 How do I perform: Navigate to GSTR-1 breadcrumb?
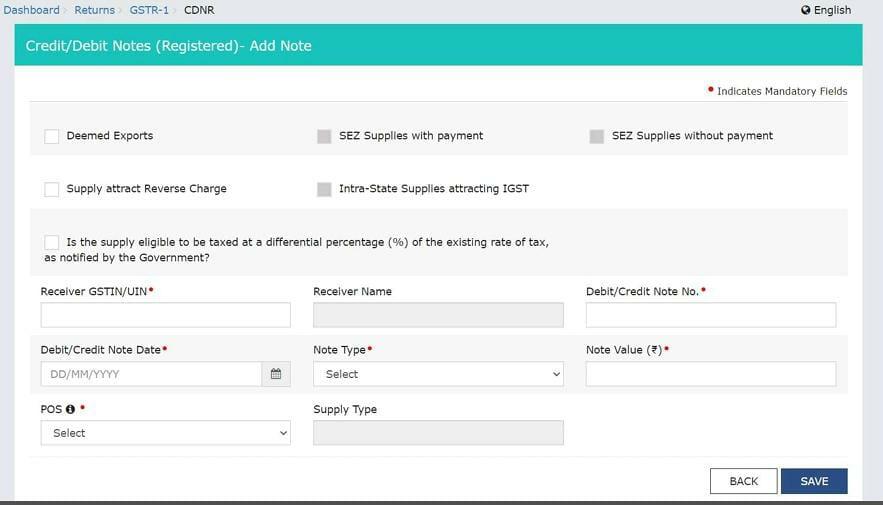point(149,10)
